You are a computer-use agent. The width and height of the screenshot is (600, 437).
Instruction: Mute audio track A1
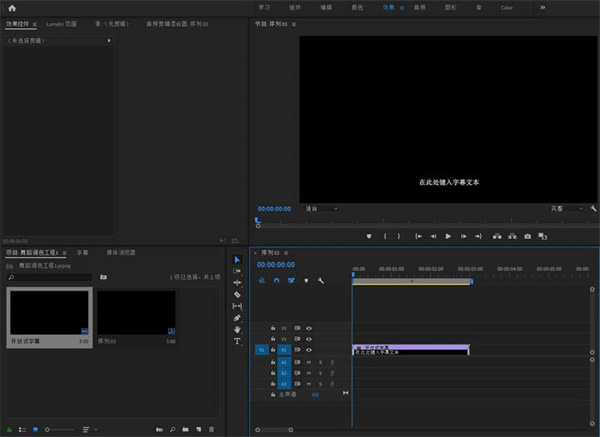coord(309,362)
